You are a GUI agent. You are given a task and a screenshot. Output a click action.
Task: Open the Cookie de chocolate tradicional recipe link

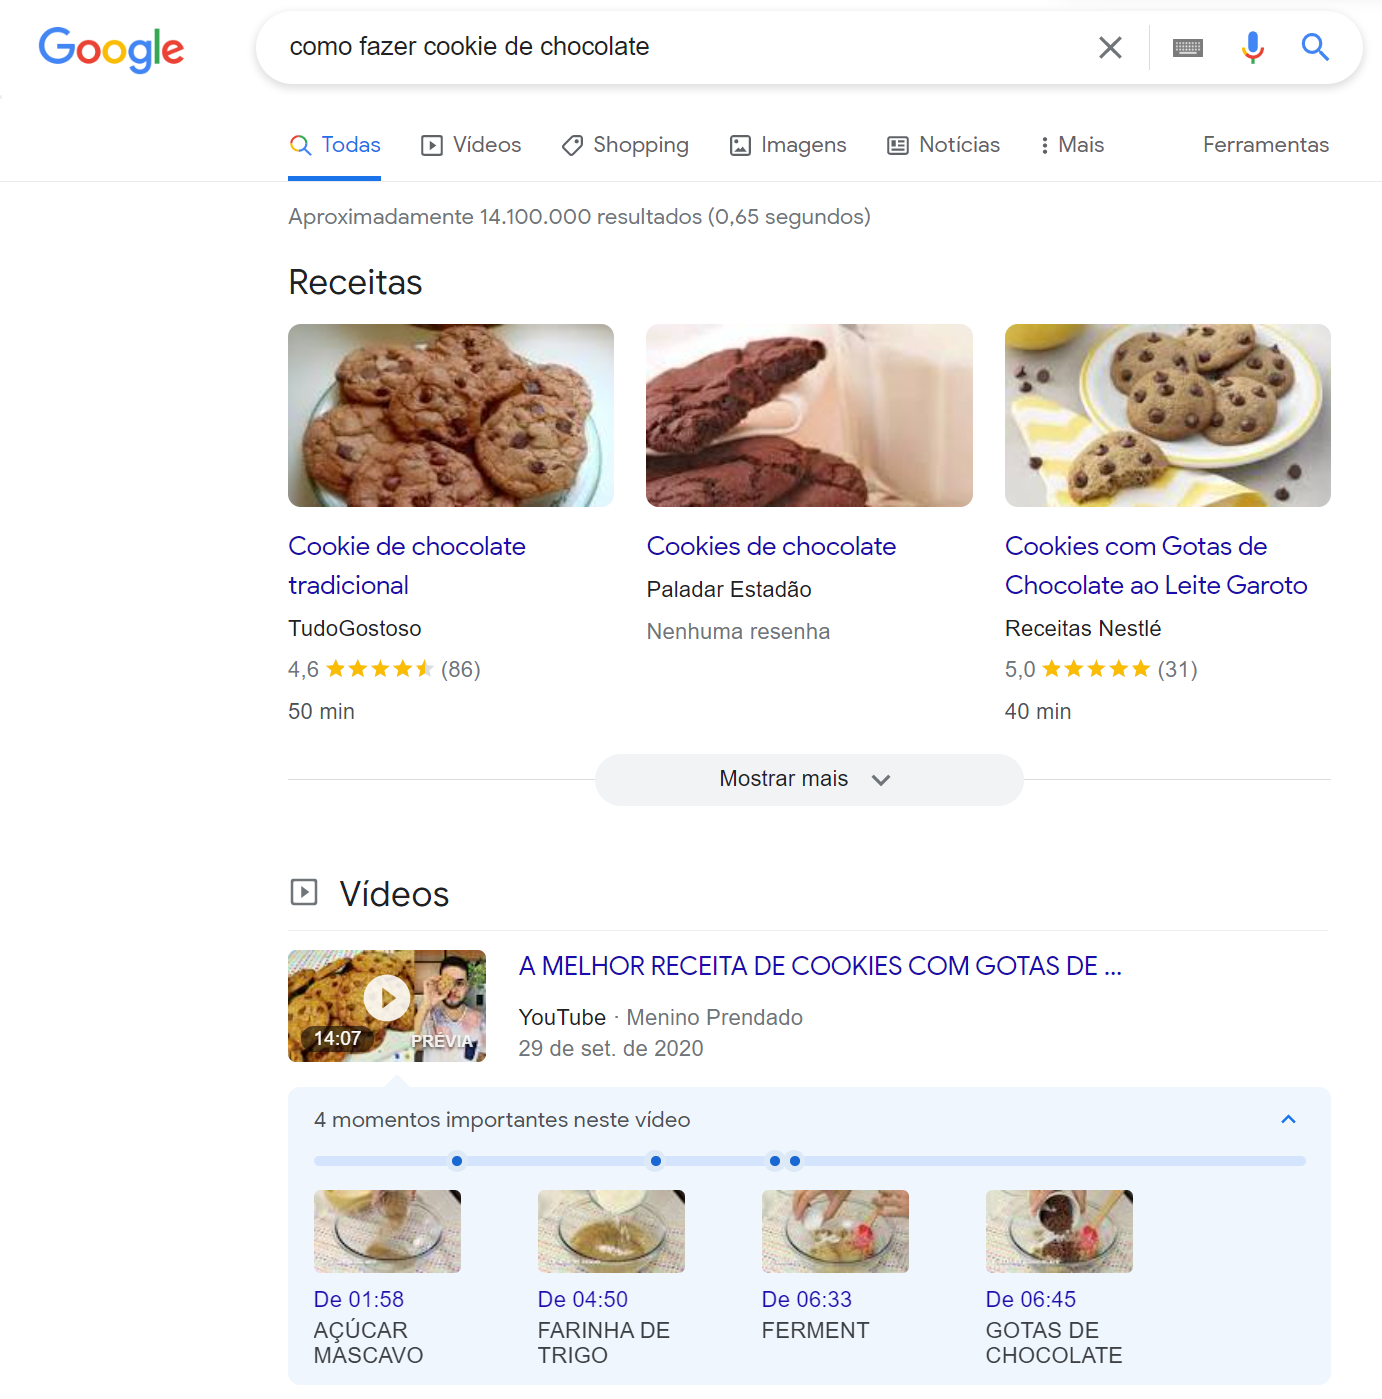tap(406, 565)
